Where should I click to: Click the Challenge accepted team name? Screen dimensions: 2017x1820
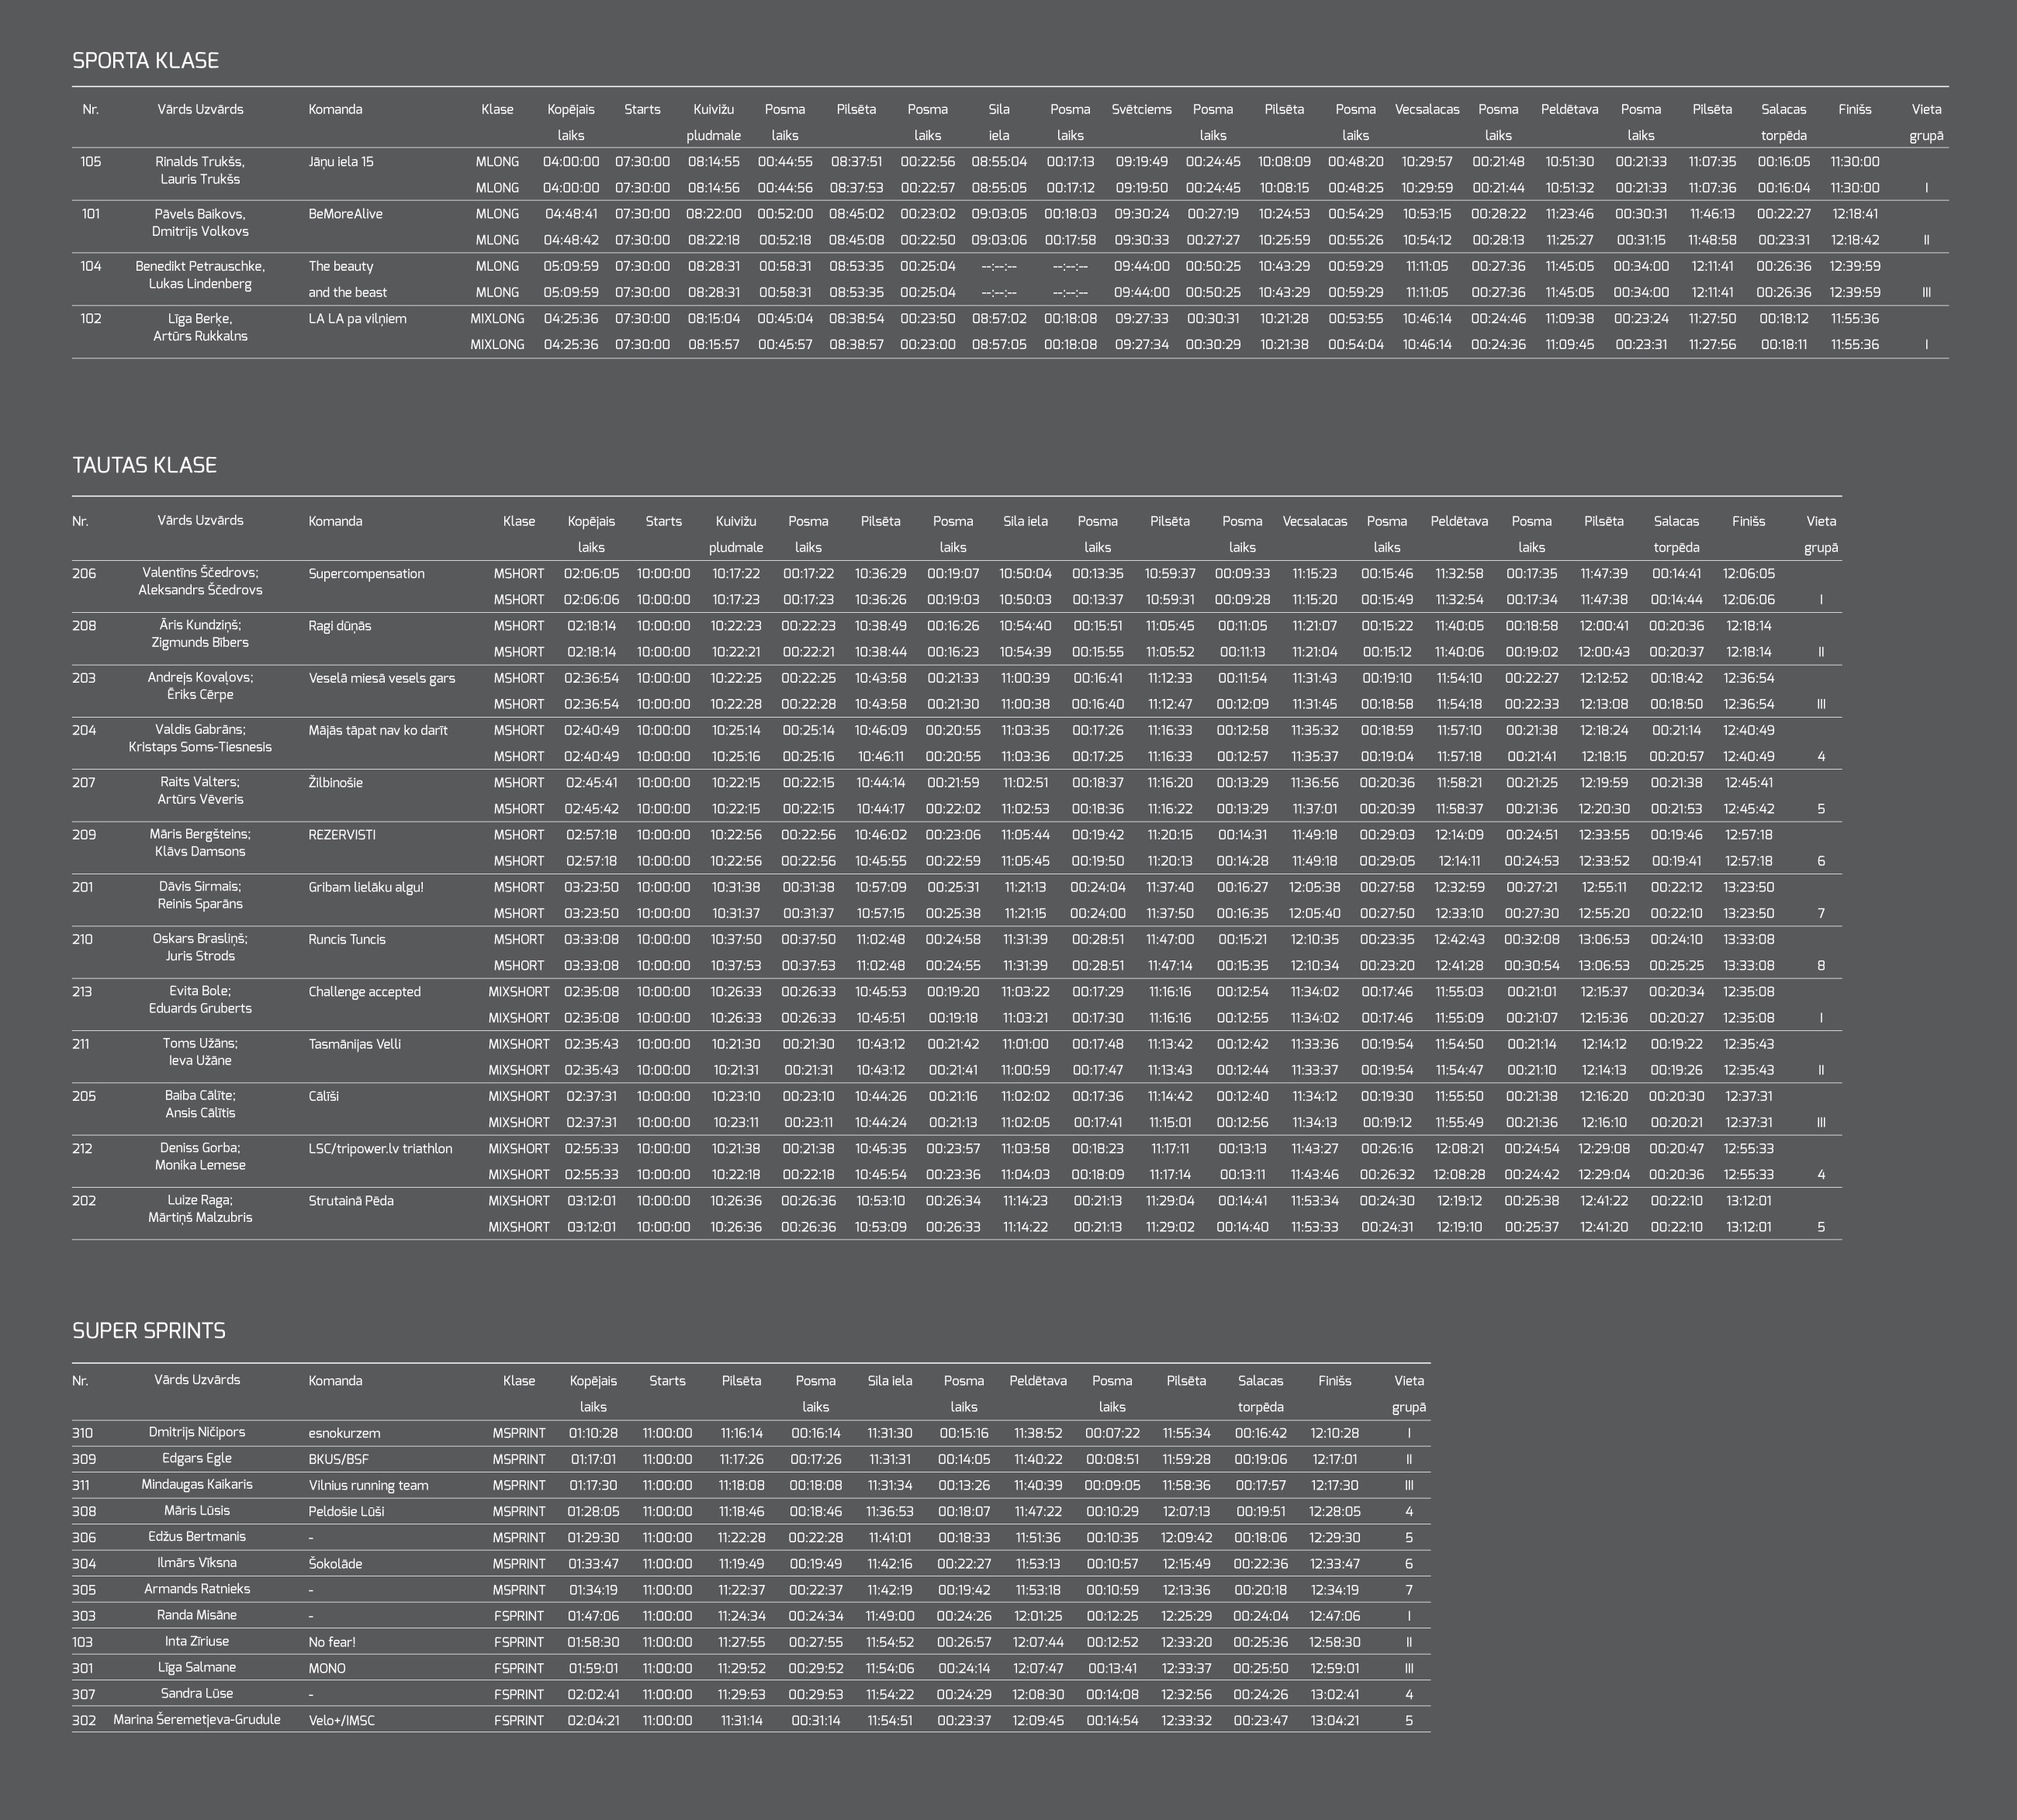click(364, 992)
